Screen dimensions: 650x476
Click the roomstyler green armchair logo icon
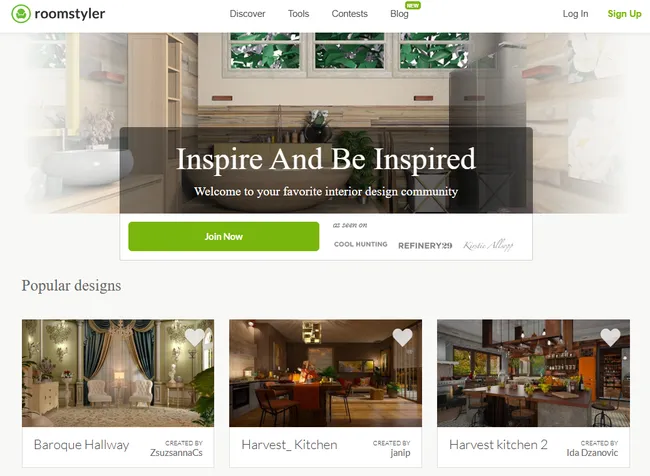point(21,14)
